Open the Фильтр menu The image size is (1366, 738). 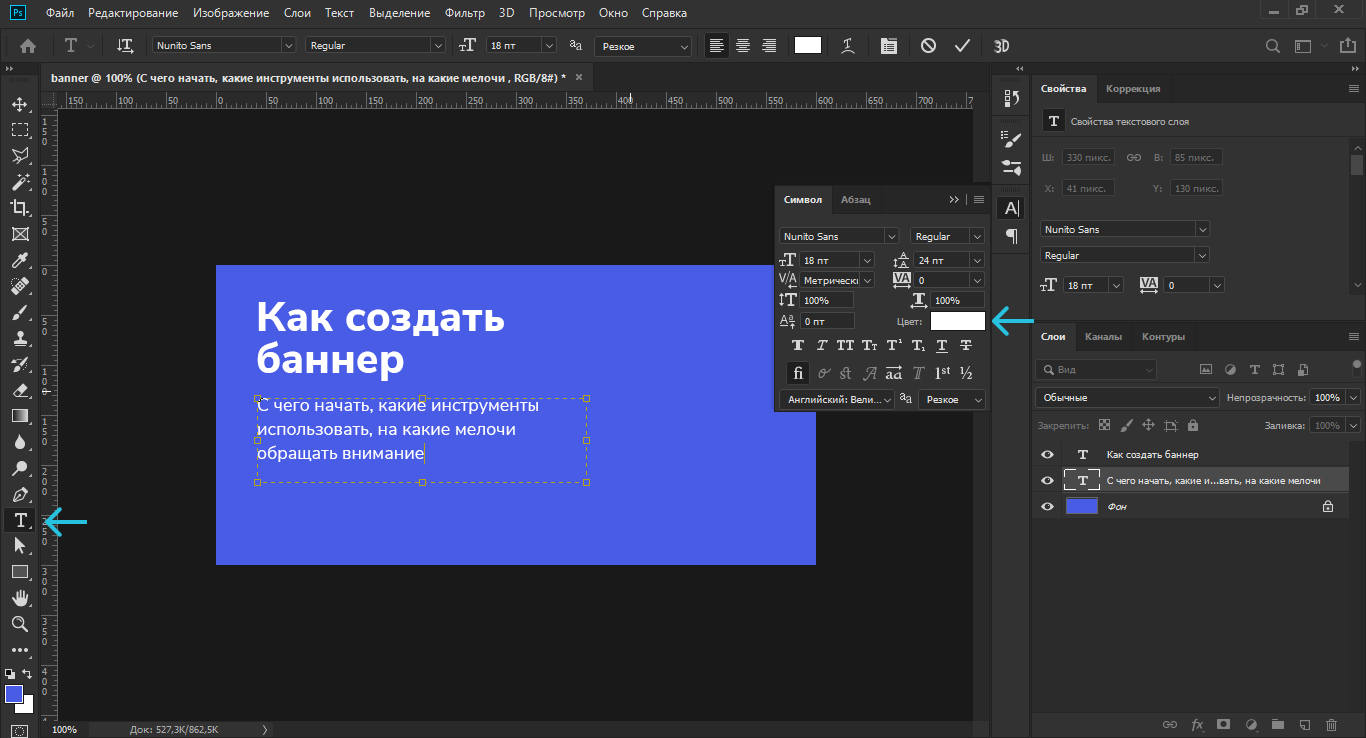pos(465,13)
